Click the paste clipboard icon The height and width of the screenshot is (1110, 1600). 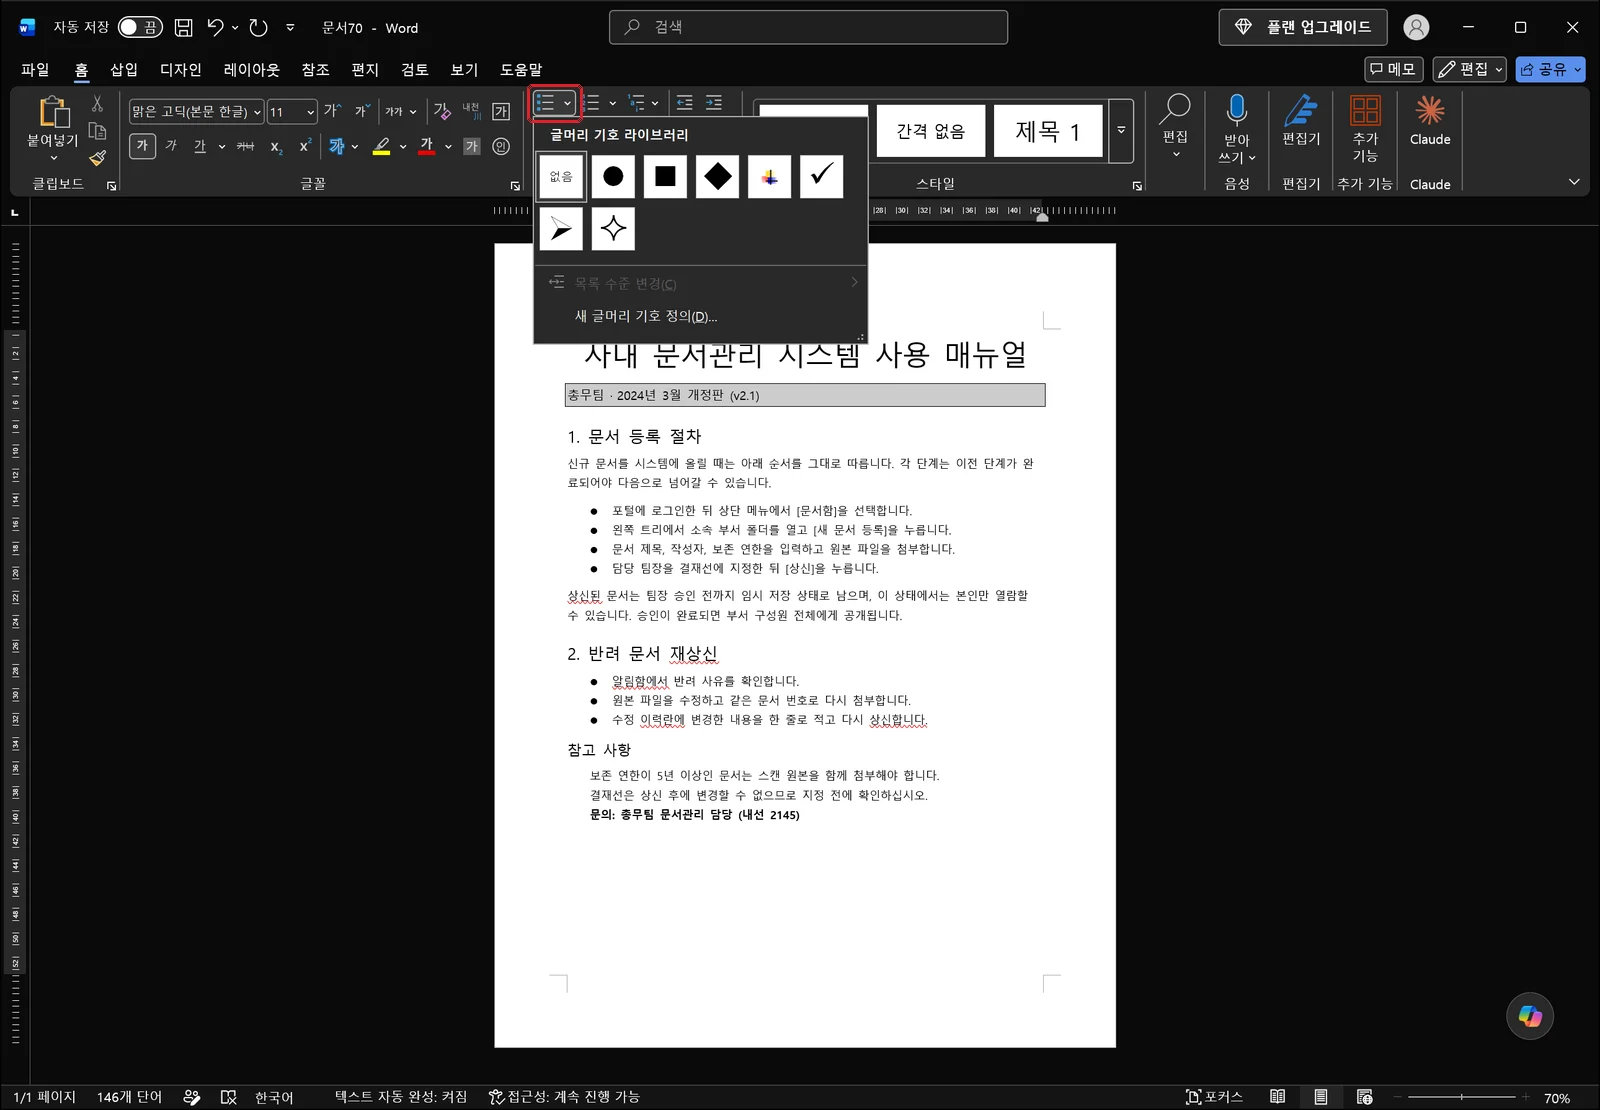click(53, 112)
